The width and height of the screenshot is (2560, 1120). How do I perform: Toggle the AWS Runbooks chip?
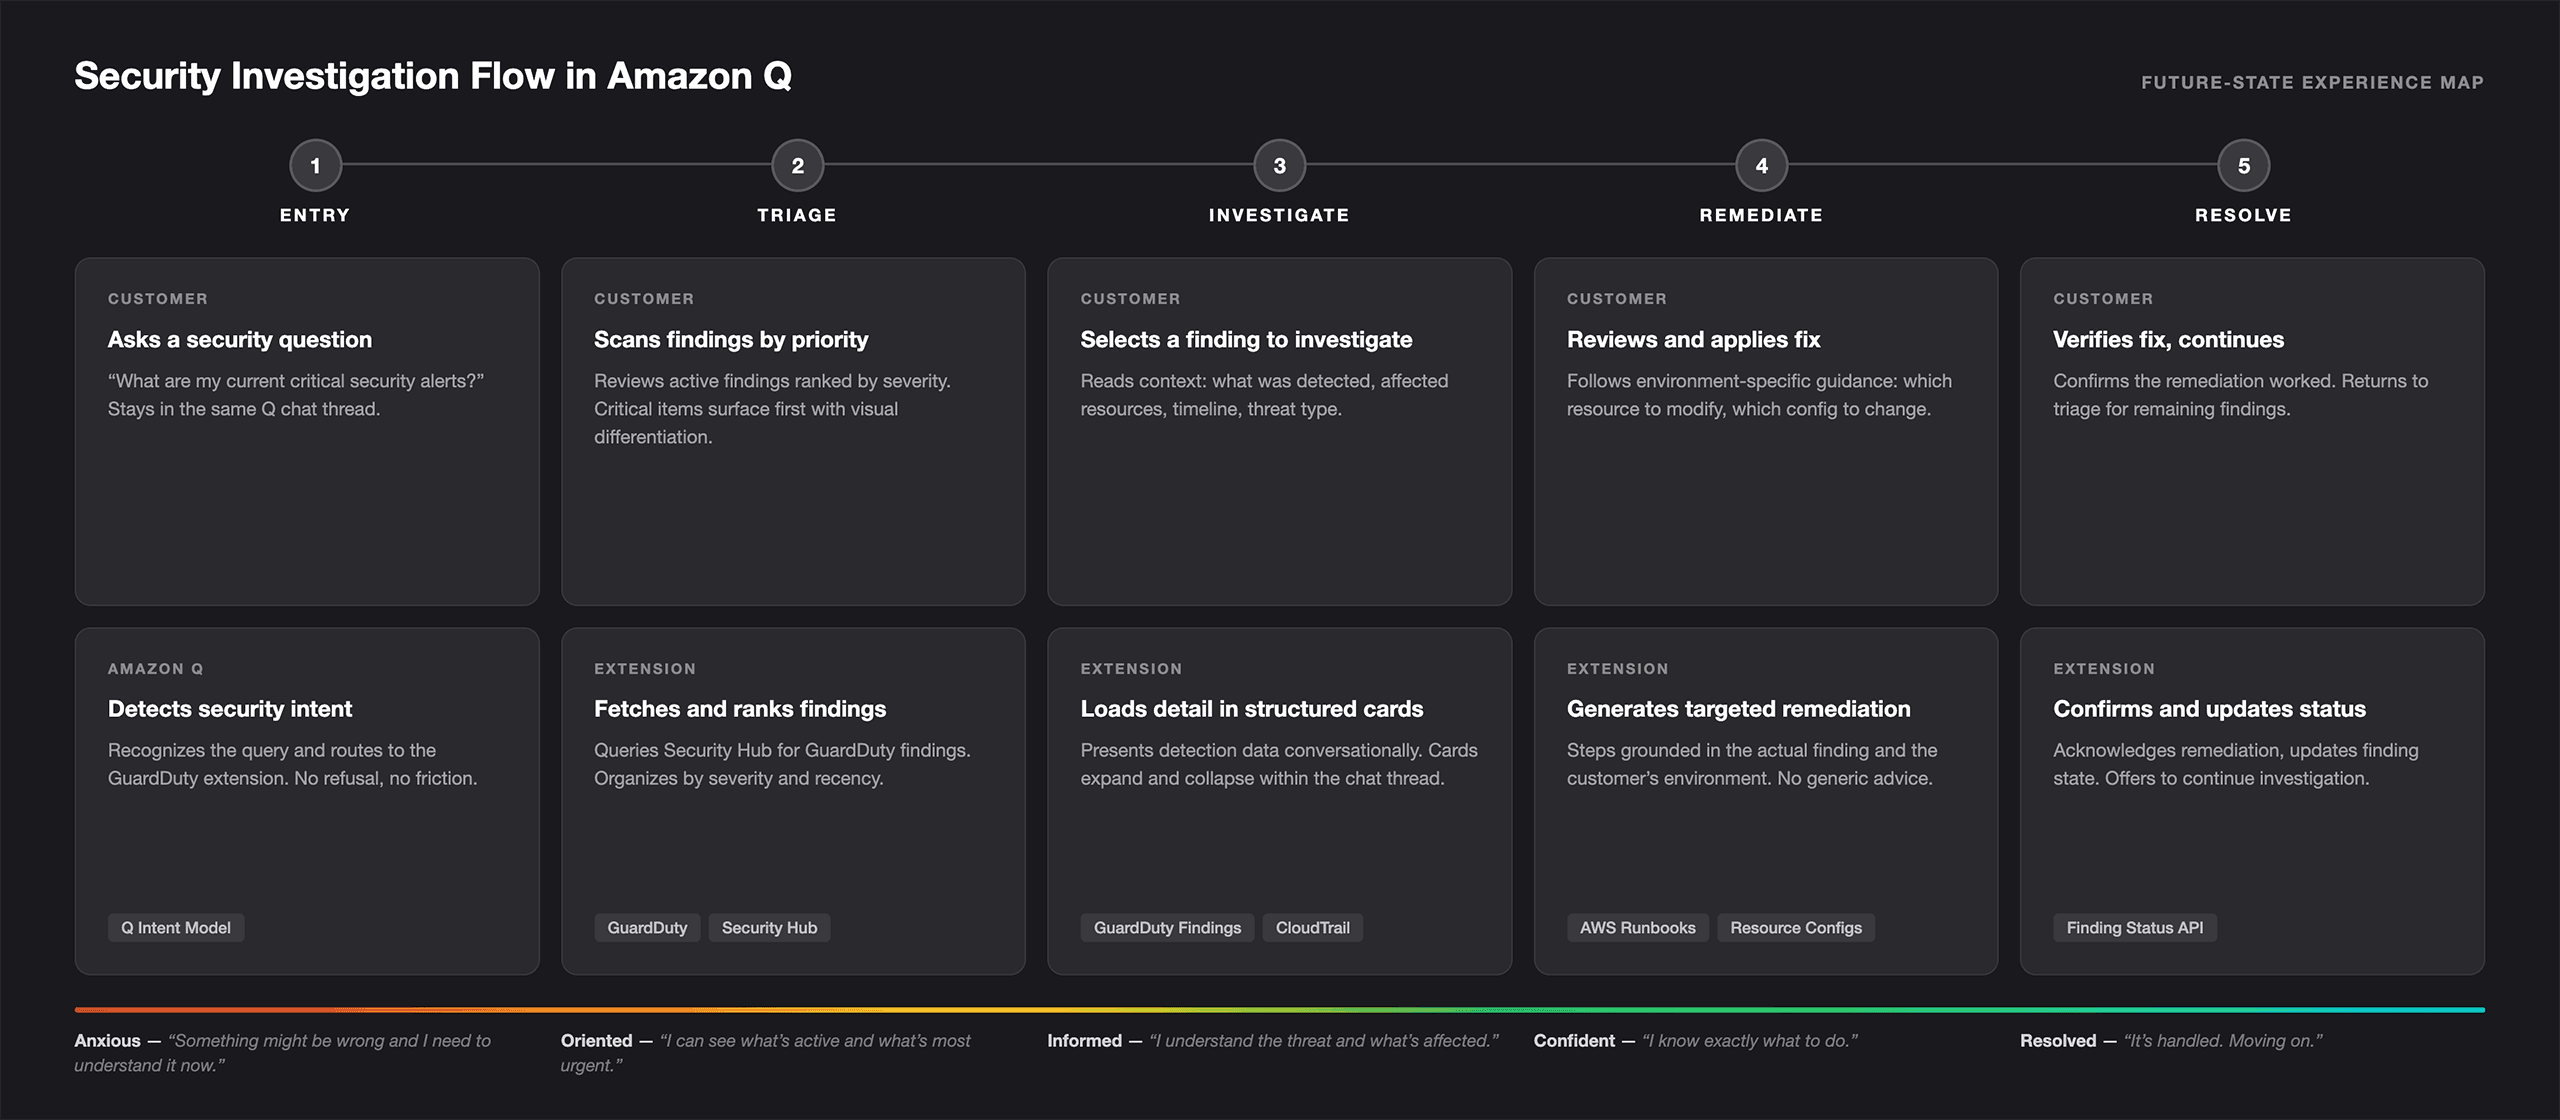(x=1637, y=927)
